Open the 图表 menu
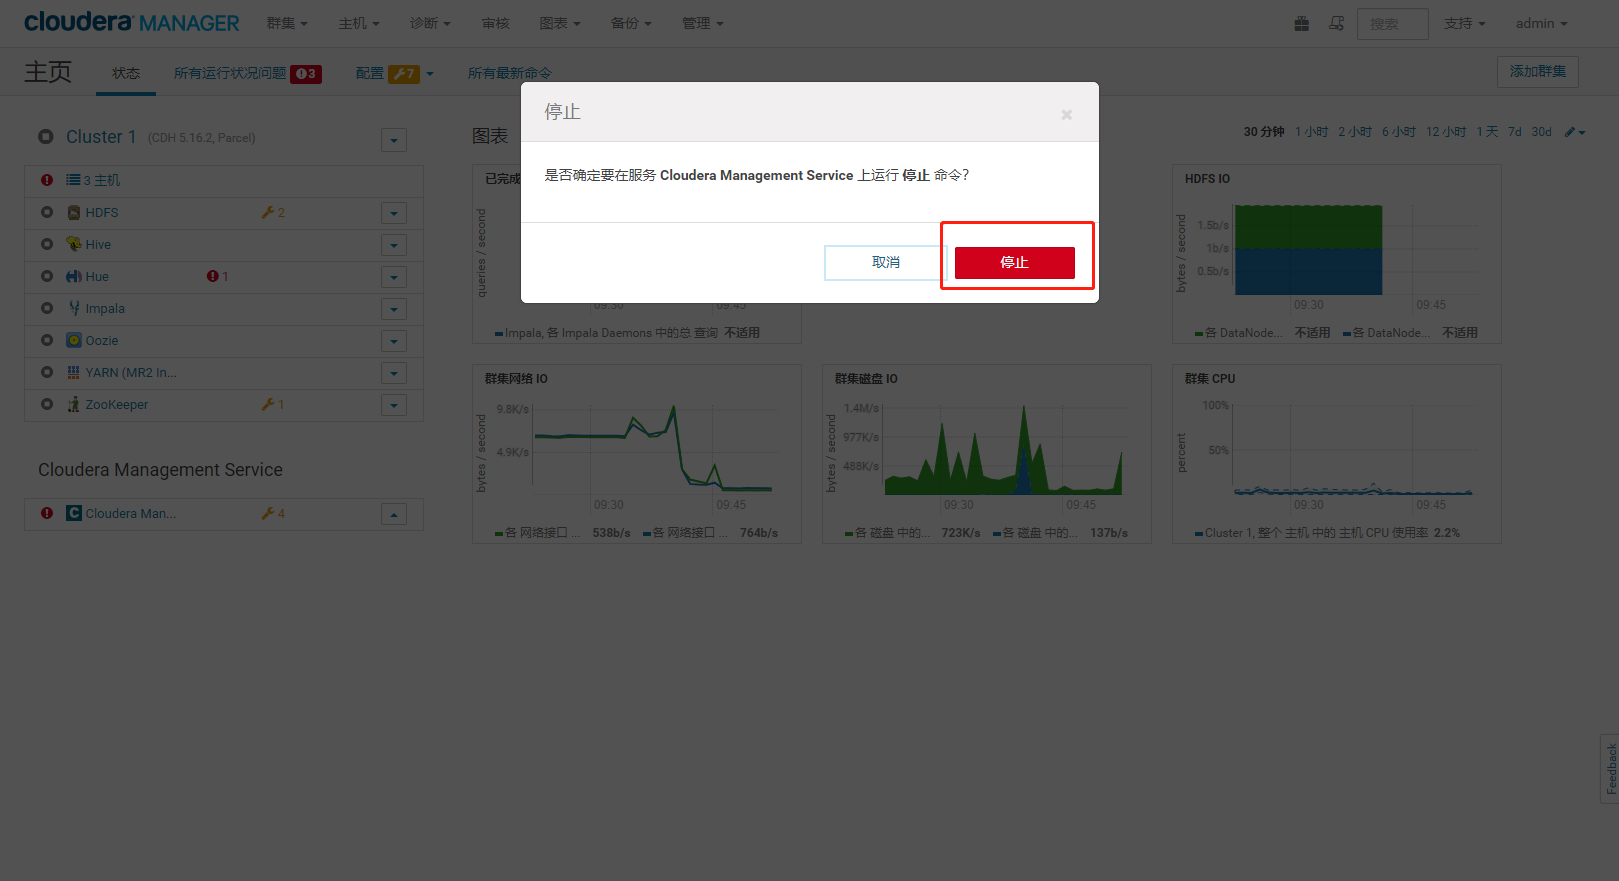 coord(560,23)
